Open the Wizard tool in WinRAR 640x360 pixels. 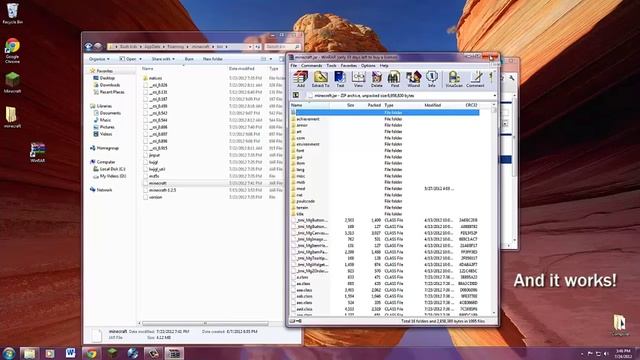point(413,79)
